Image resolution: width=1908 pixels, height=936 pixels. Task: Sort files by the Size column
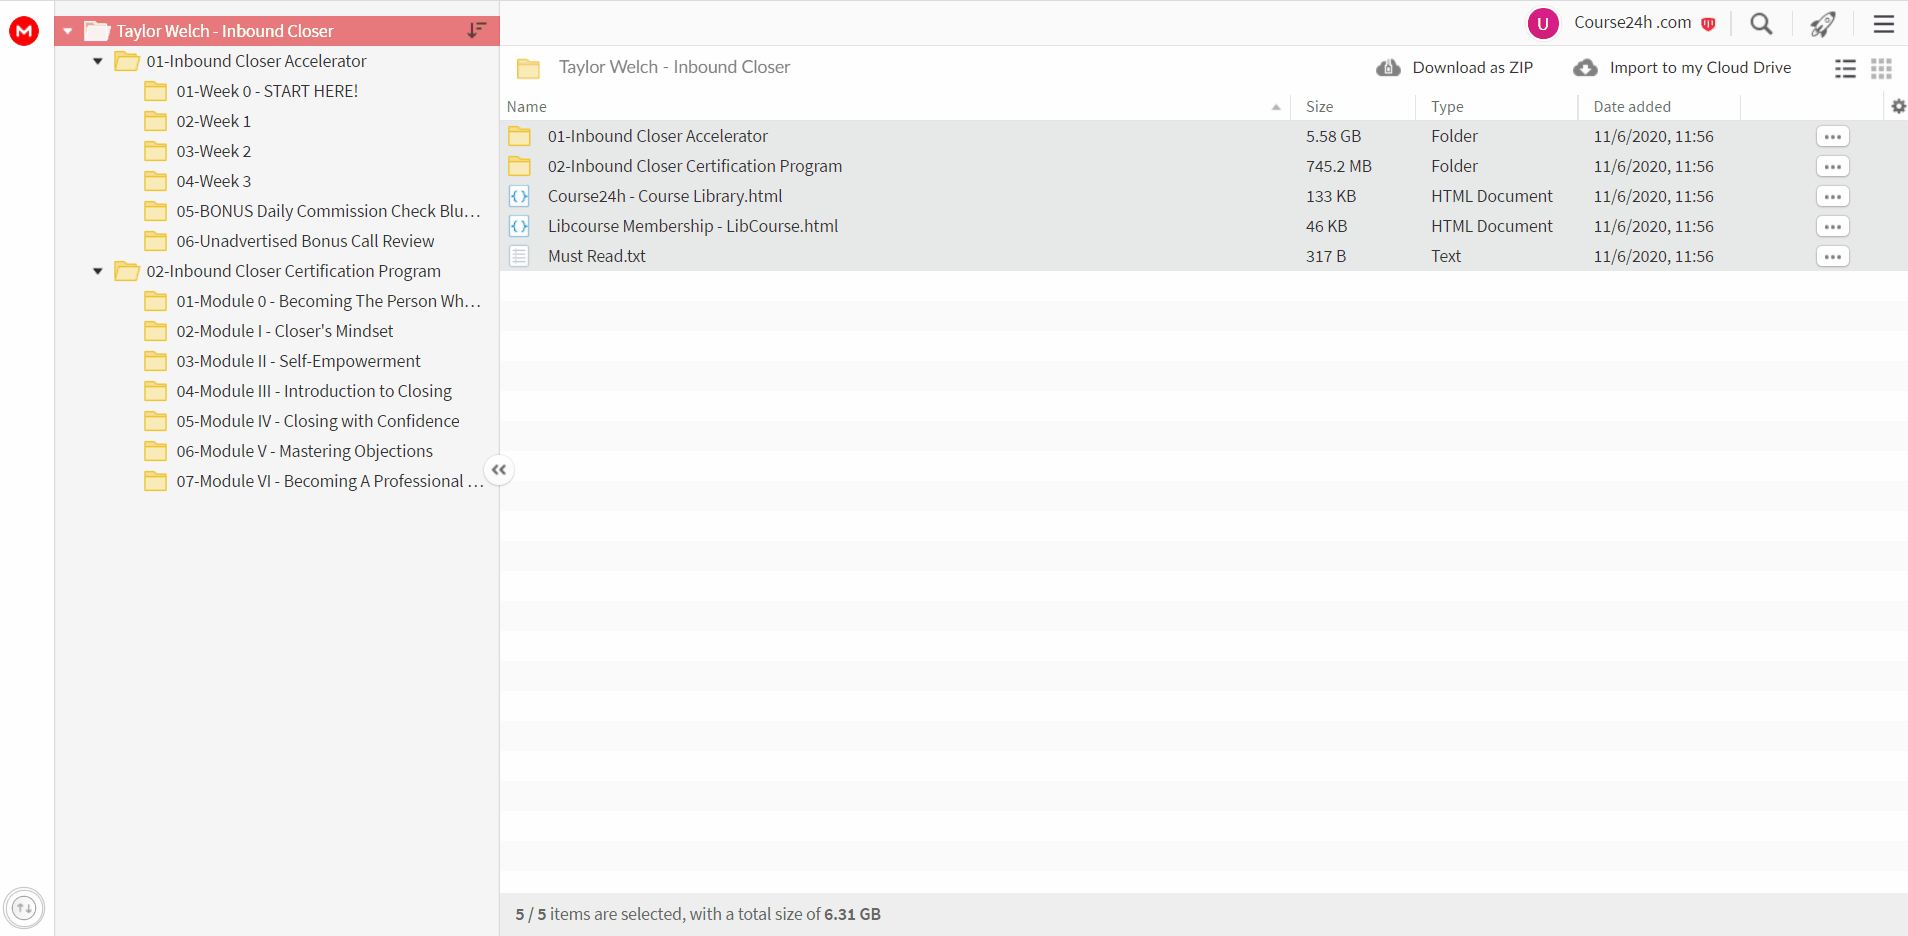1319,107
